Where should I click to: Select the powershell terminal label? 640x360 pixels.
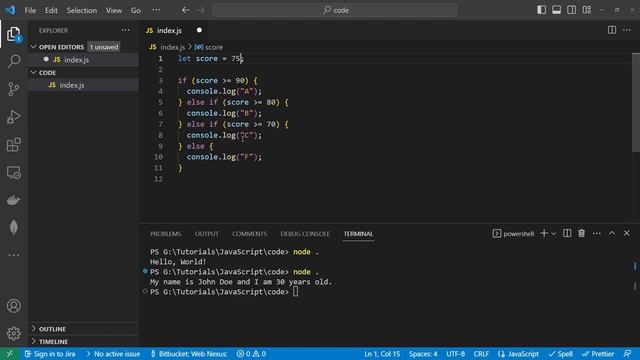(x=513, y=233)
